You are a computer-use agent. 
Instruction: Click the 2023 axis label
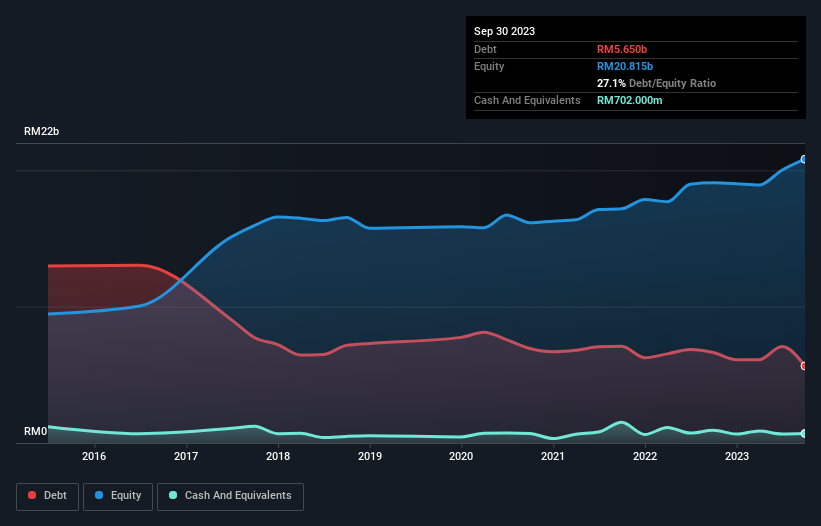click(x=737, y=456)
